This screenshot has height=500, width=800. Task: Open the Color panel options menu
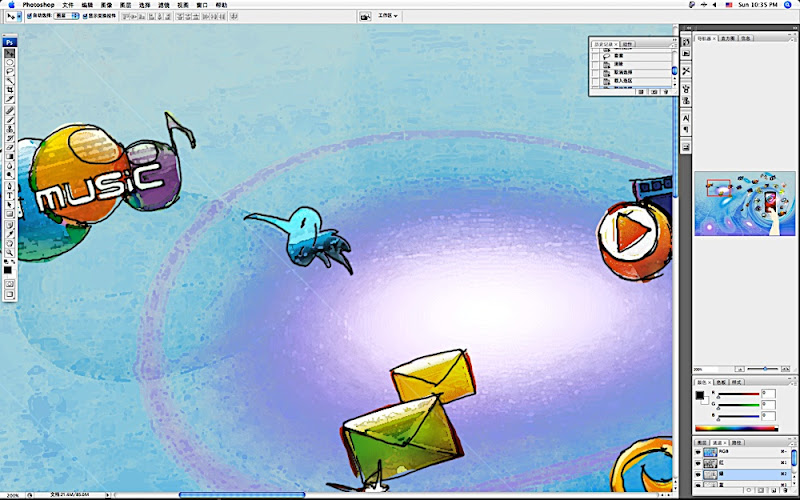click(792, 384)
